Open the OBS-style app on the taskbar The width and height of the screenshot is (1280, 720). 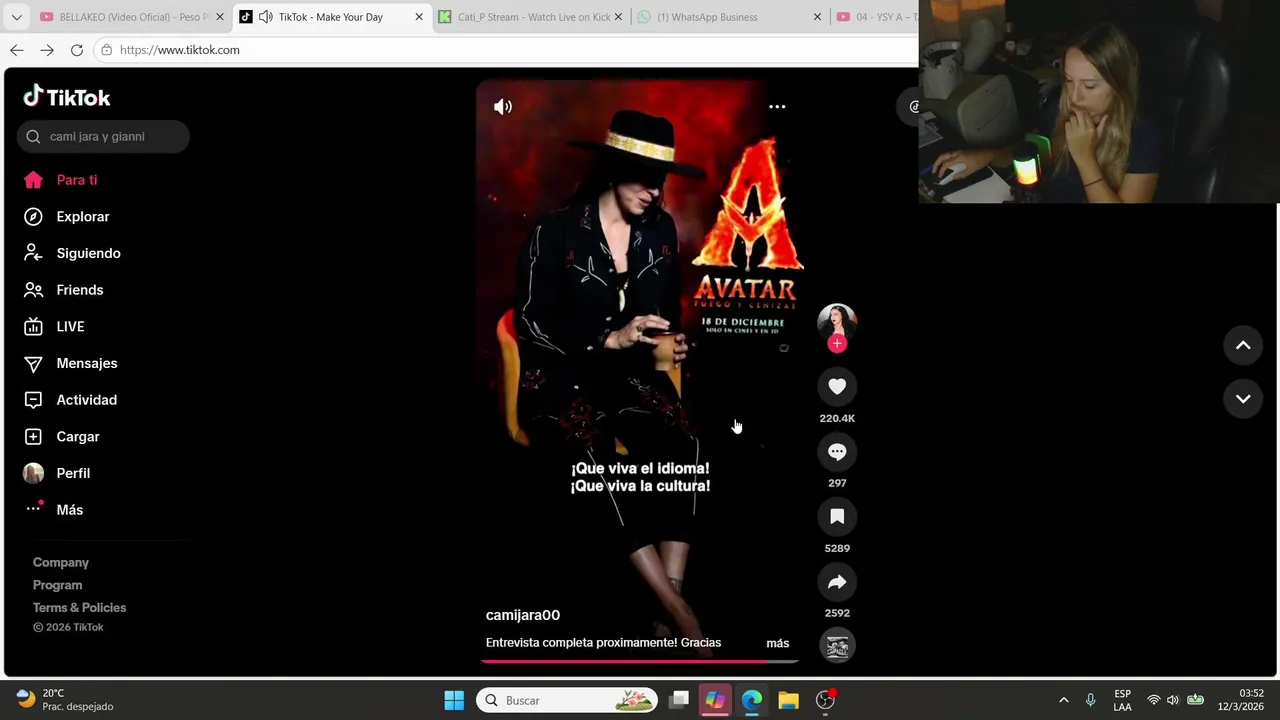tap(825, 700)
